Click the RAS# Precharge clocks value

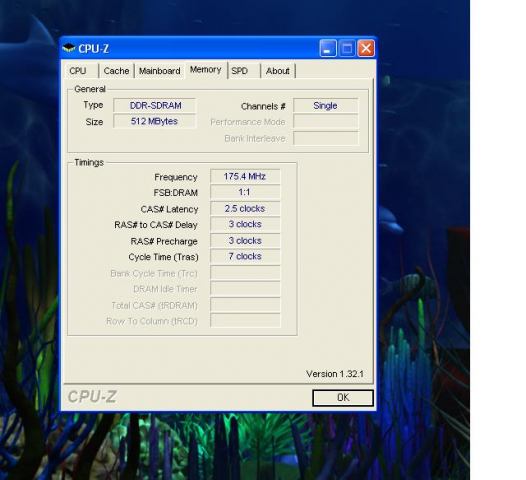point(245,241)
